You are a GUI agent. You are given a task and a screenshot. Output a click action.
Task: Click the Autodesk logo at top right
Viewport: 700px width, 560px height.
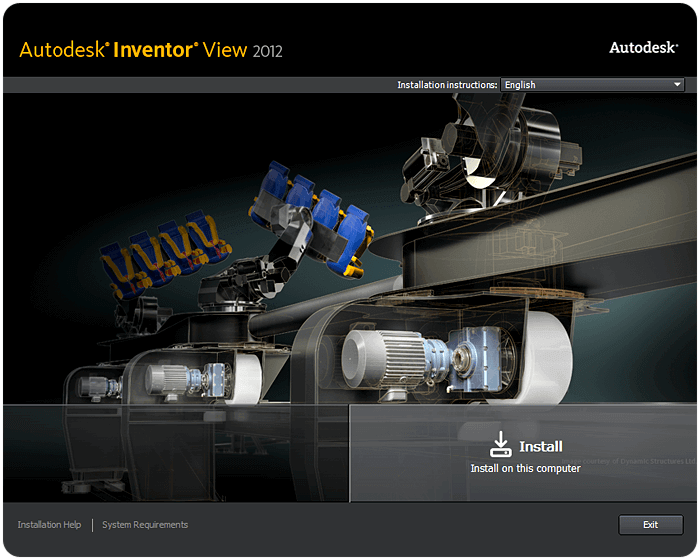pyautogui.click(x=643, y=47)
